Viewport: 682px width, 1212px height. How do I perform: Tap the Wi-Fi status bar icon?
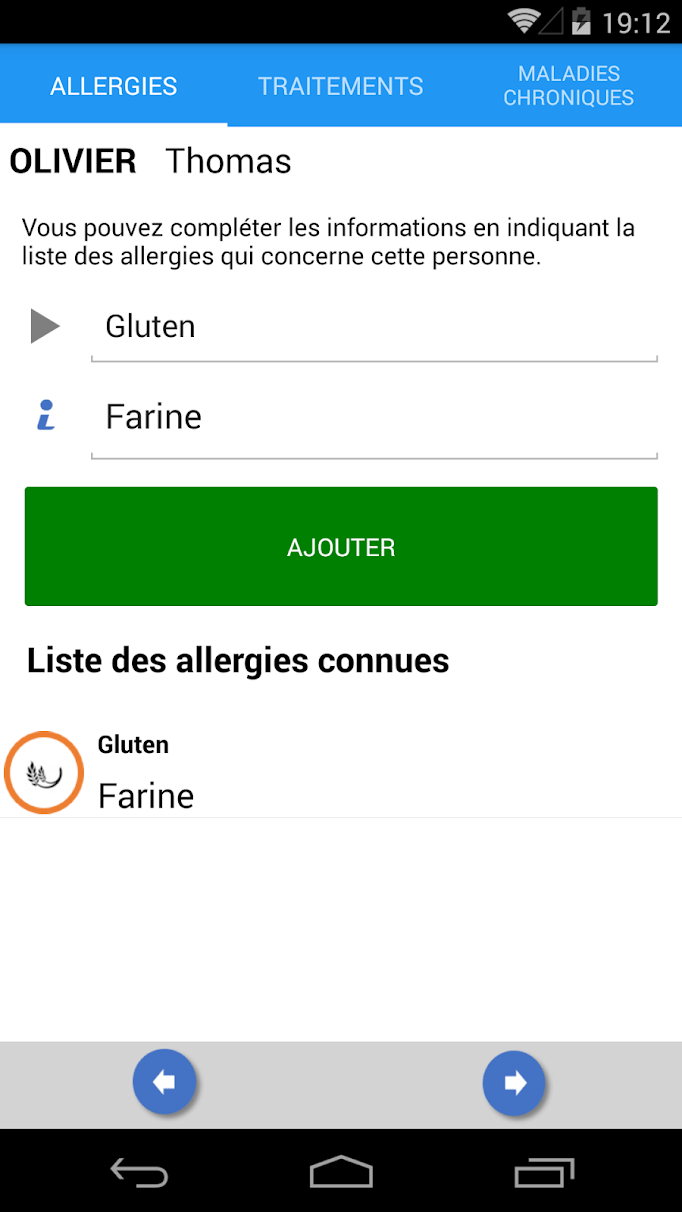(x=523, y=21)
